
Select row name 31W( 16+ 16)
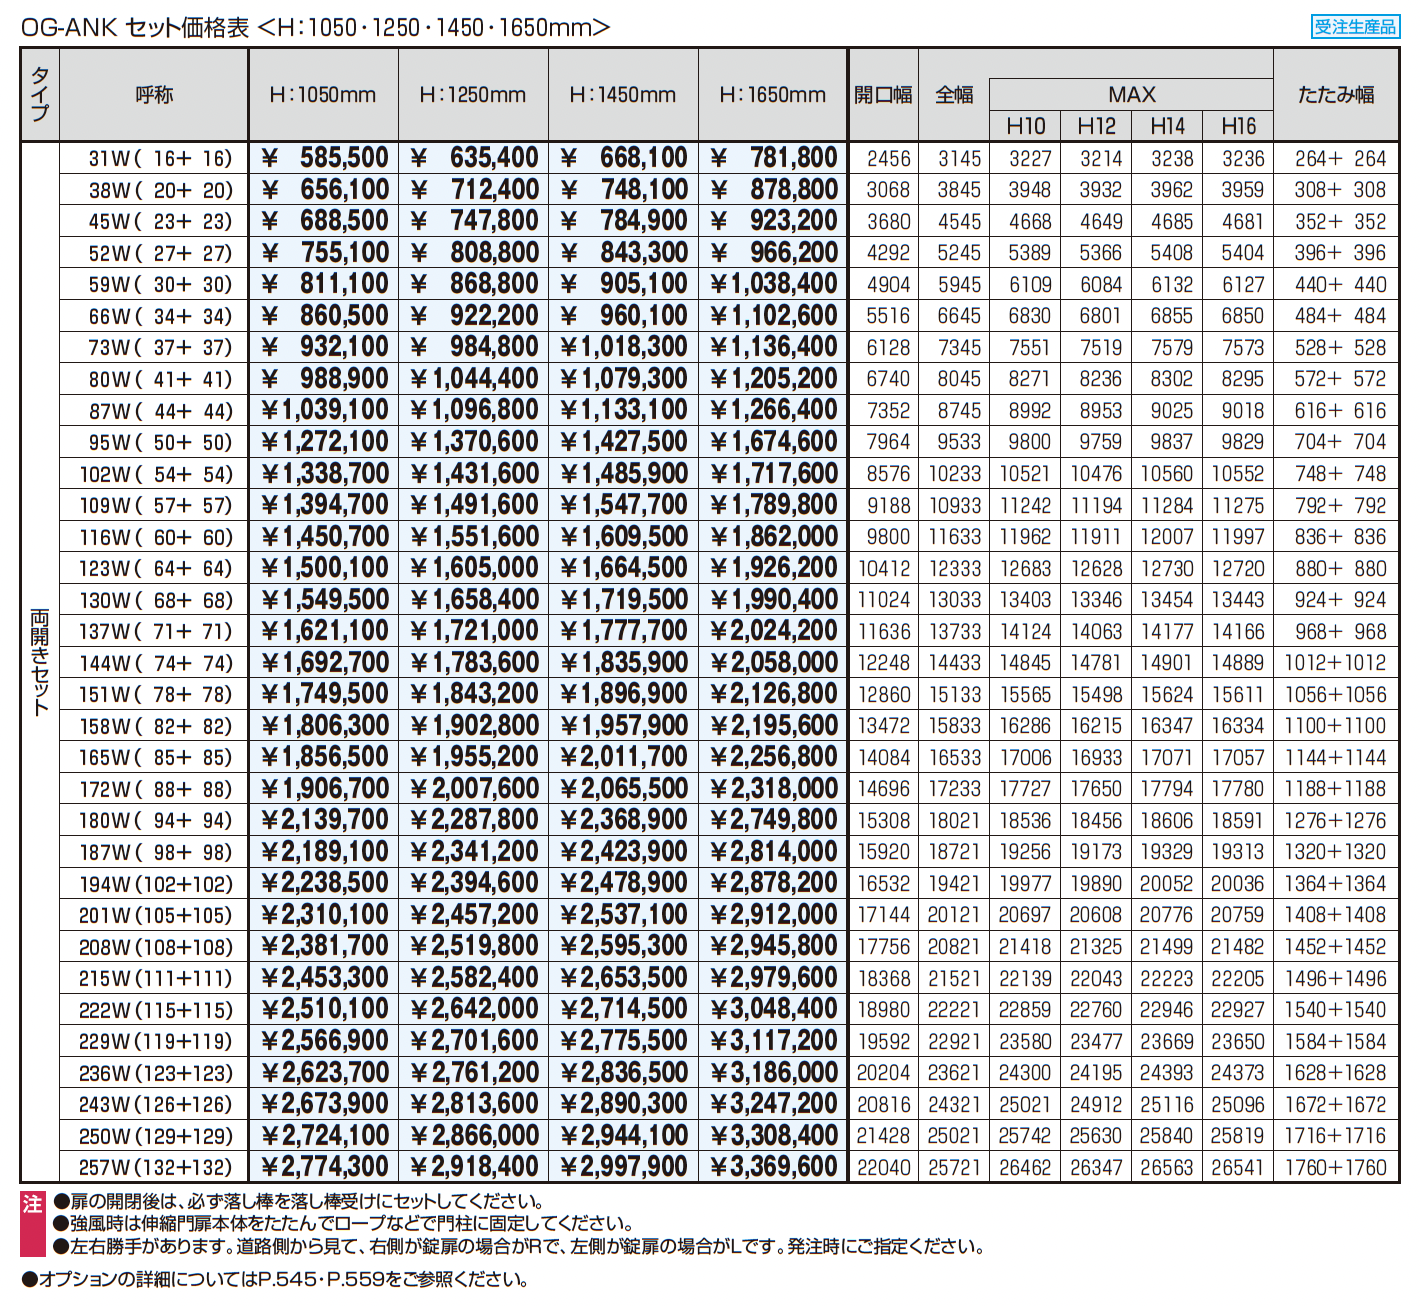point(160,158)
